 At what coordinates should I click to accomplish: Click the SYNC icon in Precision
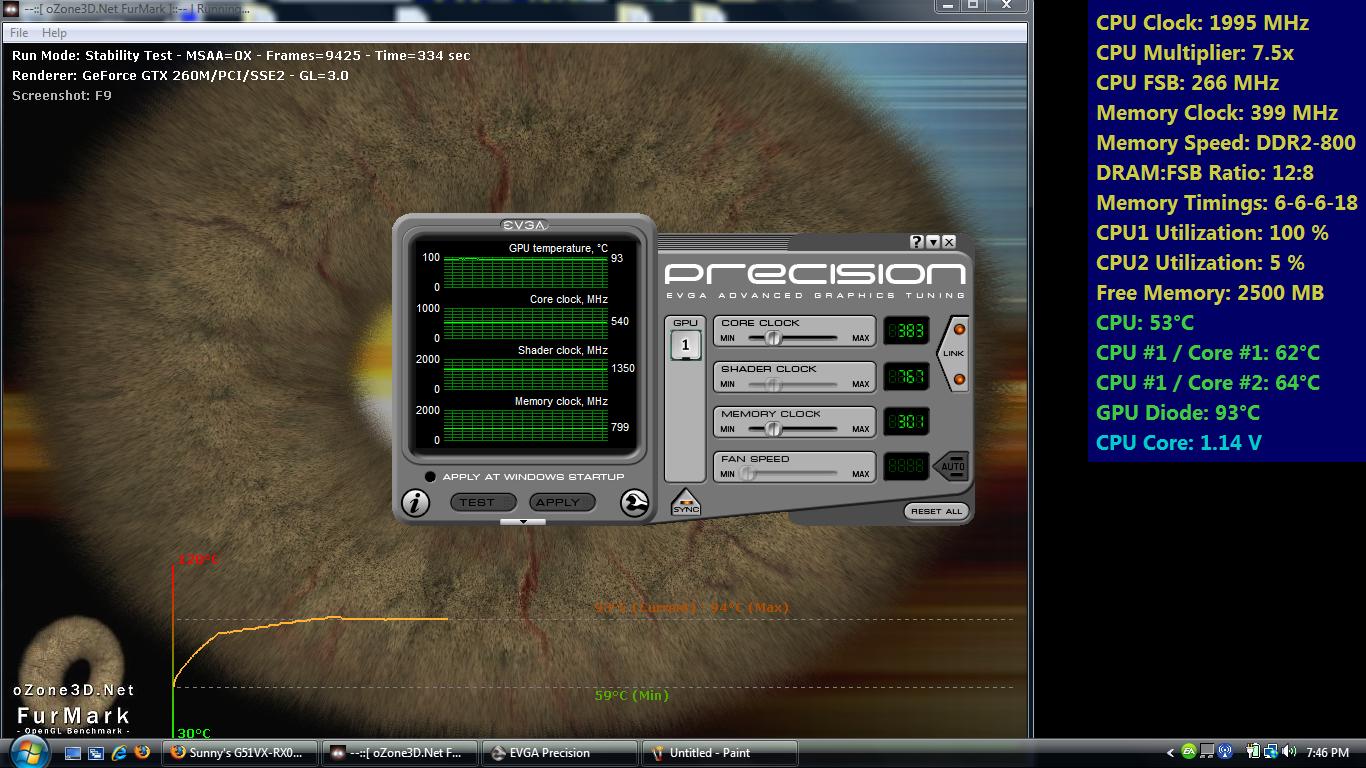click(686, 503)
